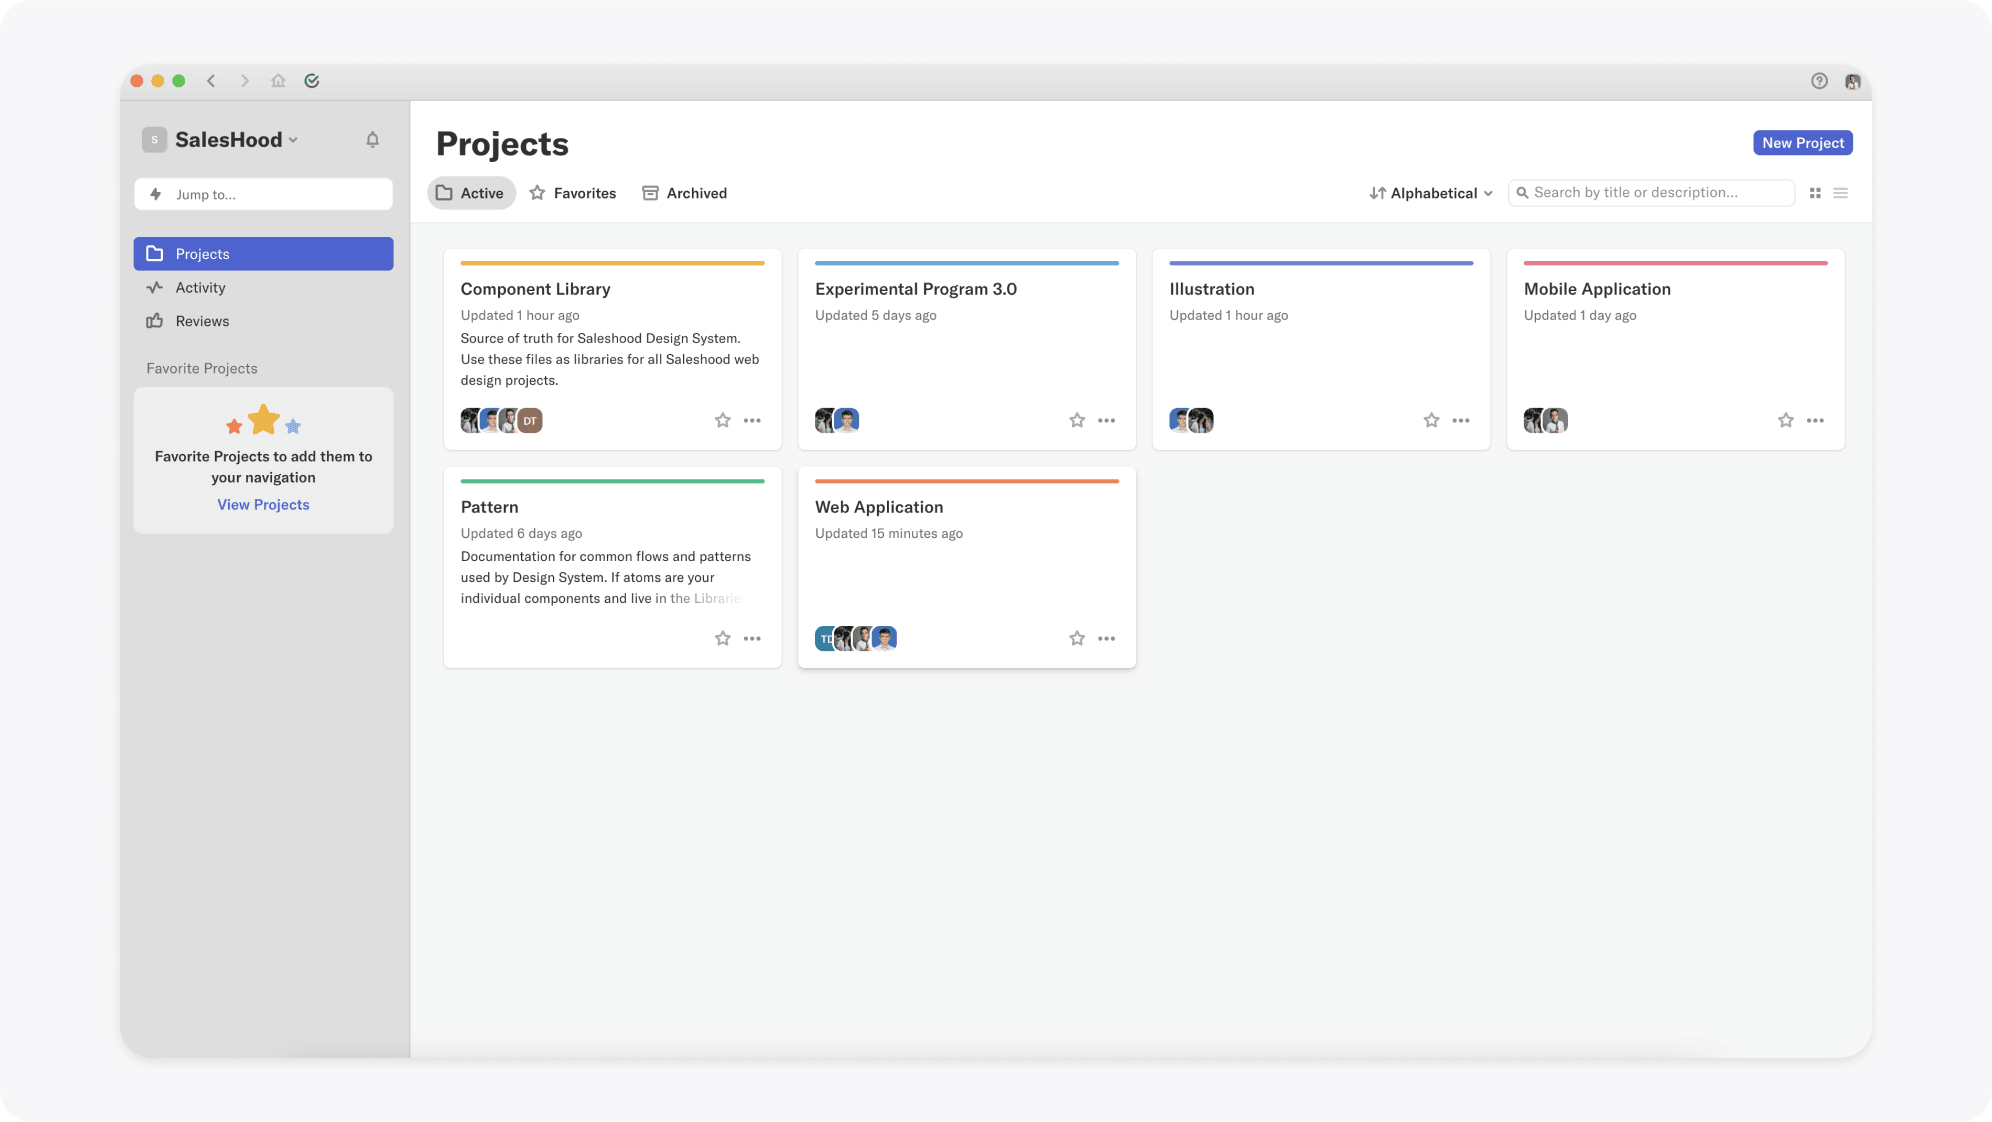The image size is (1992, 1122).
Task: Open the Mobile Application project title
Action: click(1597, 289)
